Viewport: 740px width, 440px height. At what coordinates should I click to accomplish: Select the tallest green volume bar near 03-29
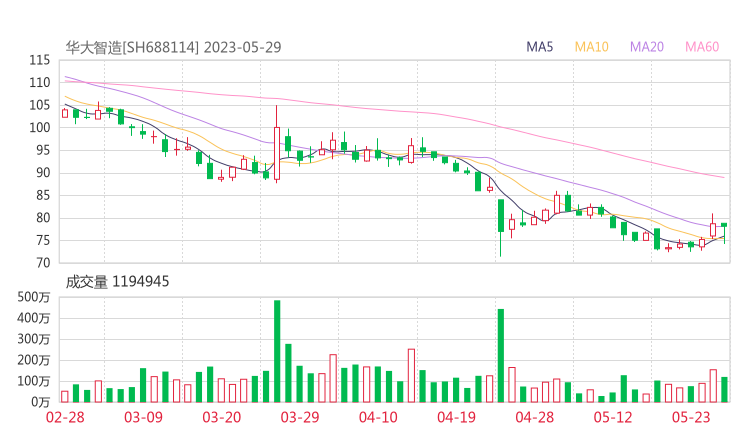[277, 351]
